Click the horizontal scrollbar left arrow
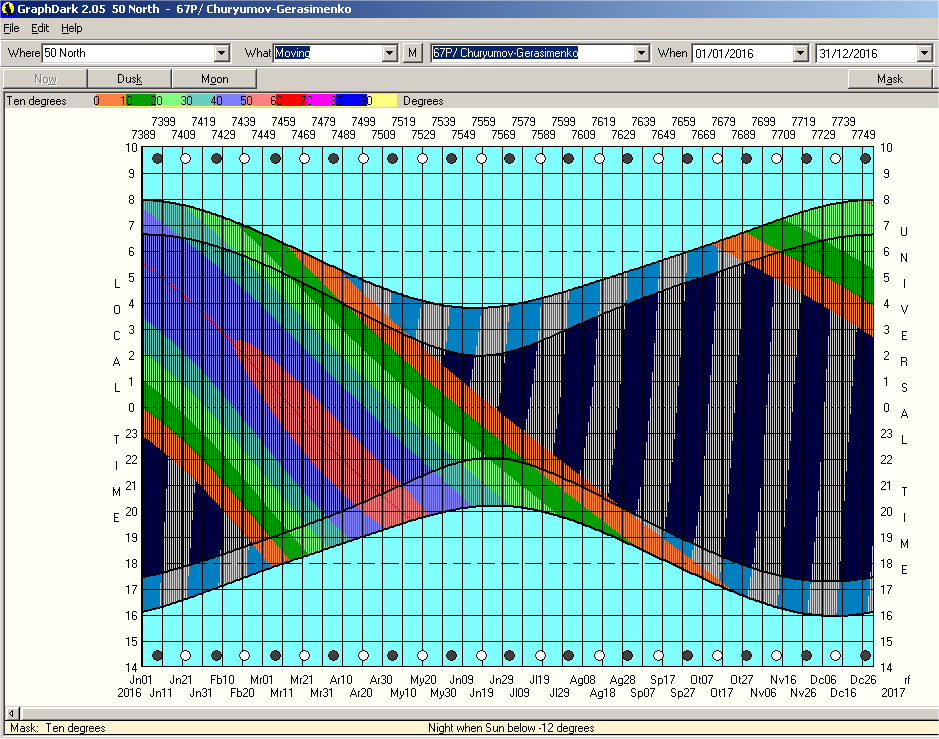939x739 pixels. 10,713
